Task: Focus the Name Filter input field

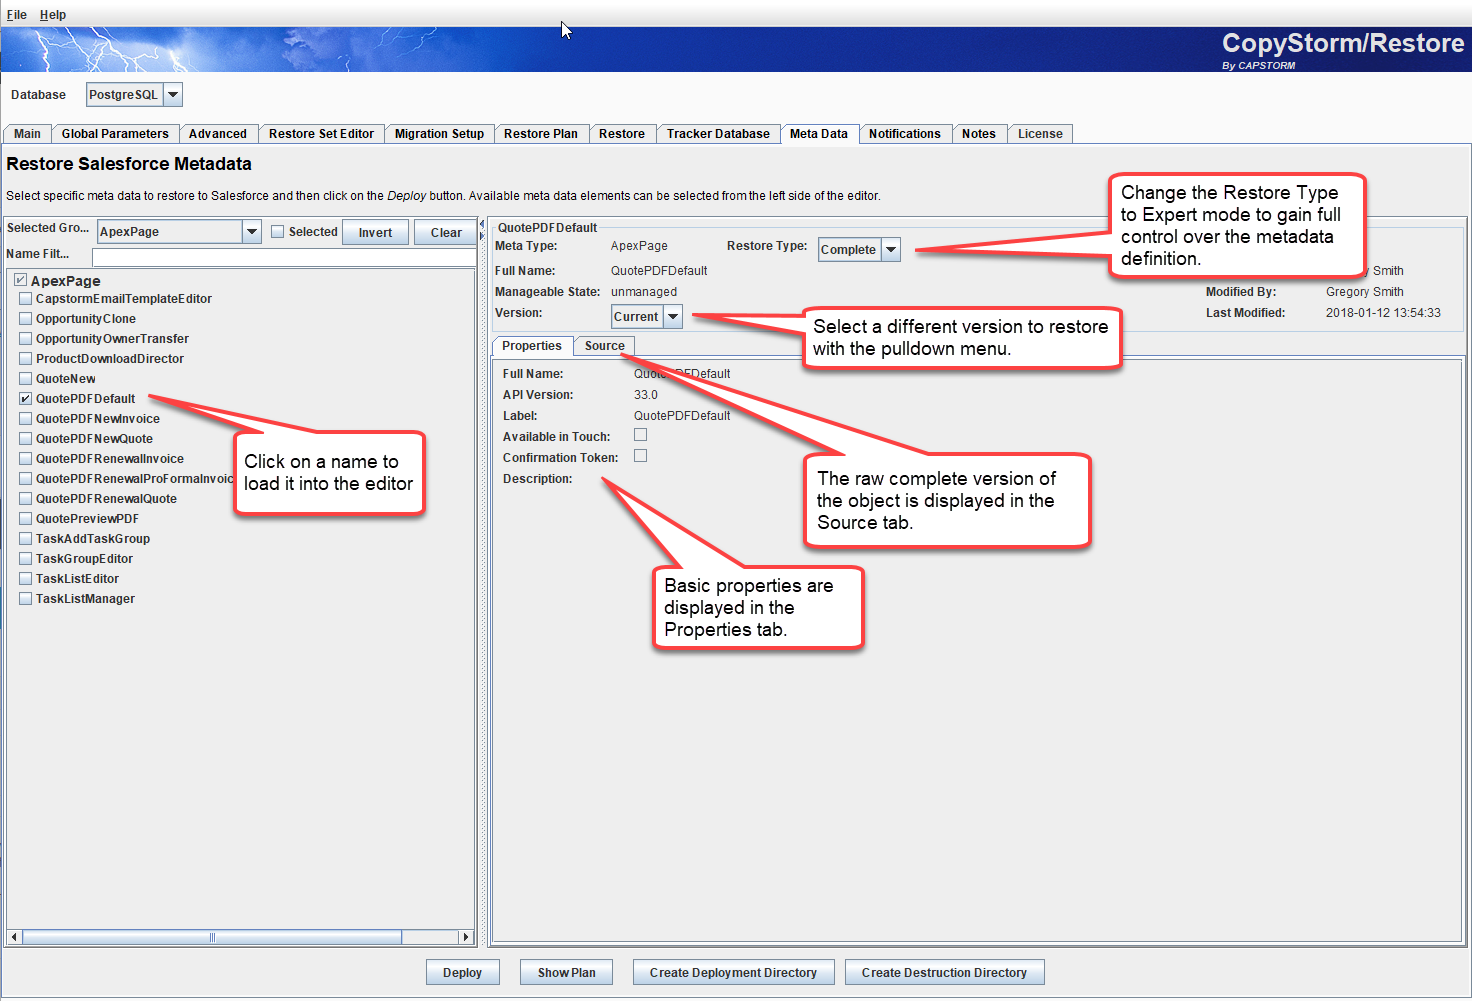Action: [284, 257]
